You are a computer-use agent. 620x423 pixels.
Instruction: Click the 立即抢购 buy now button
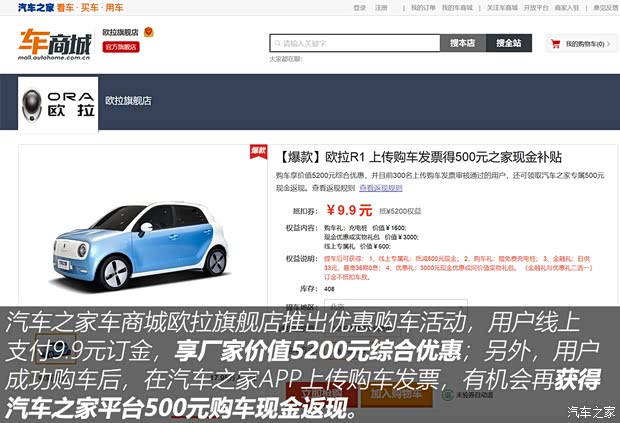click(321, 393)
